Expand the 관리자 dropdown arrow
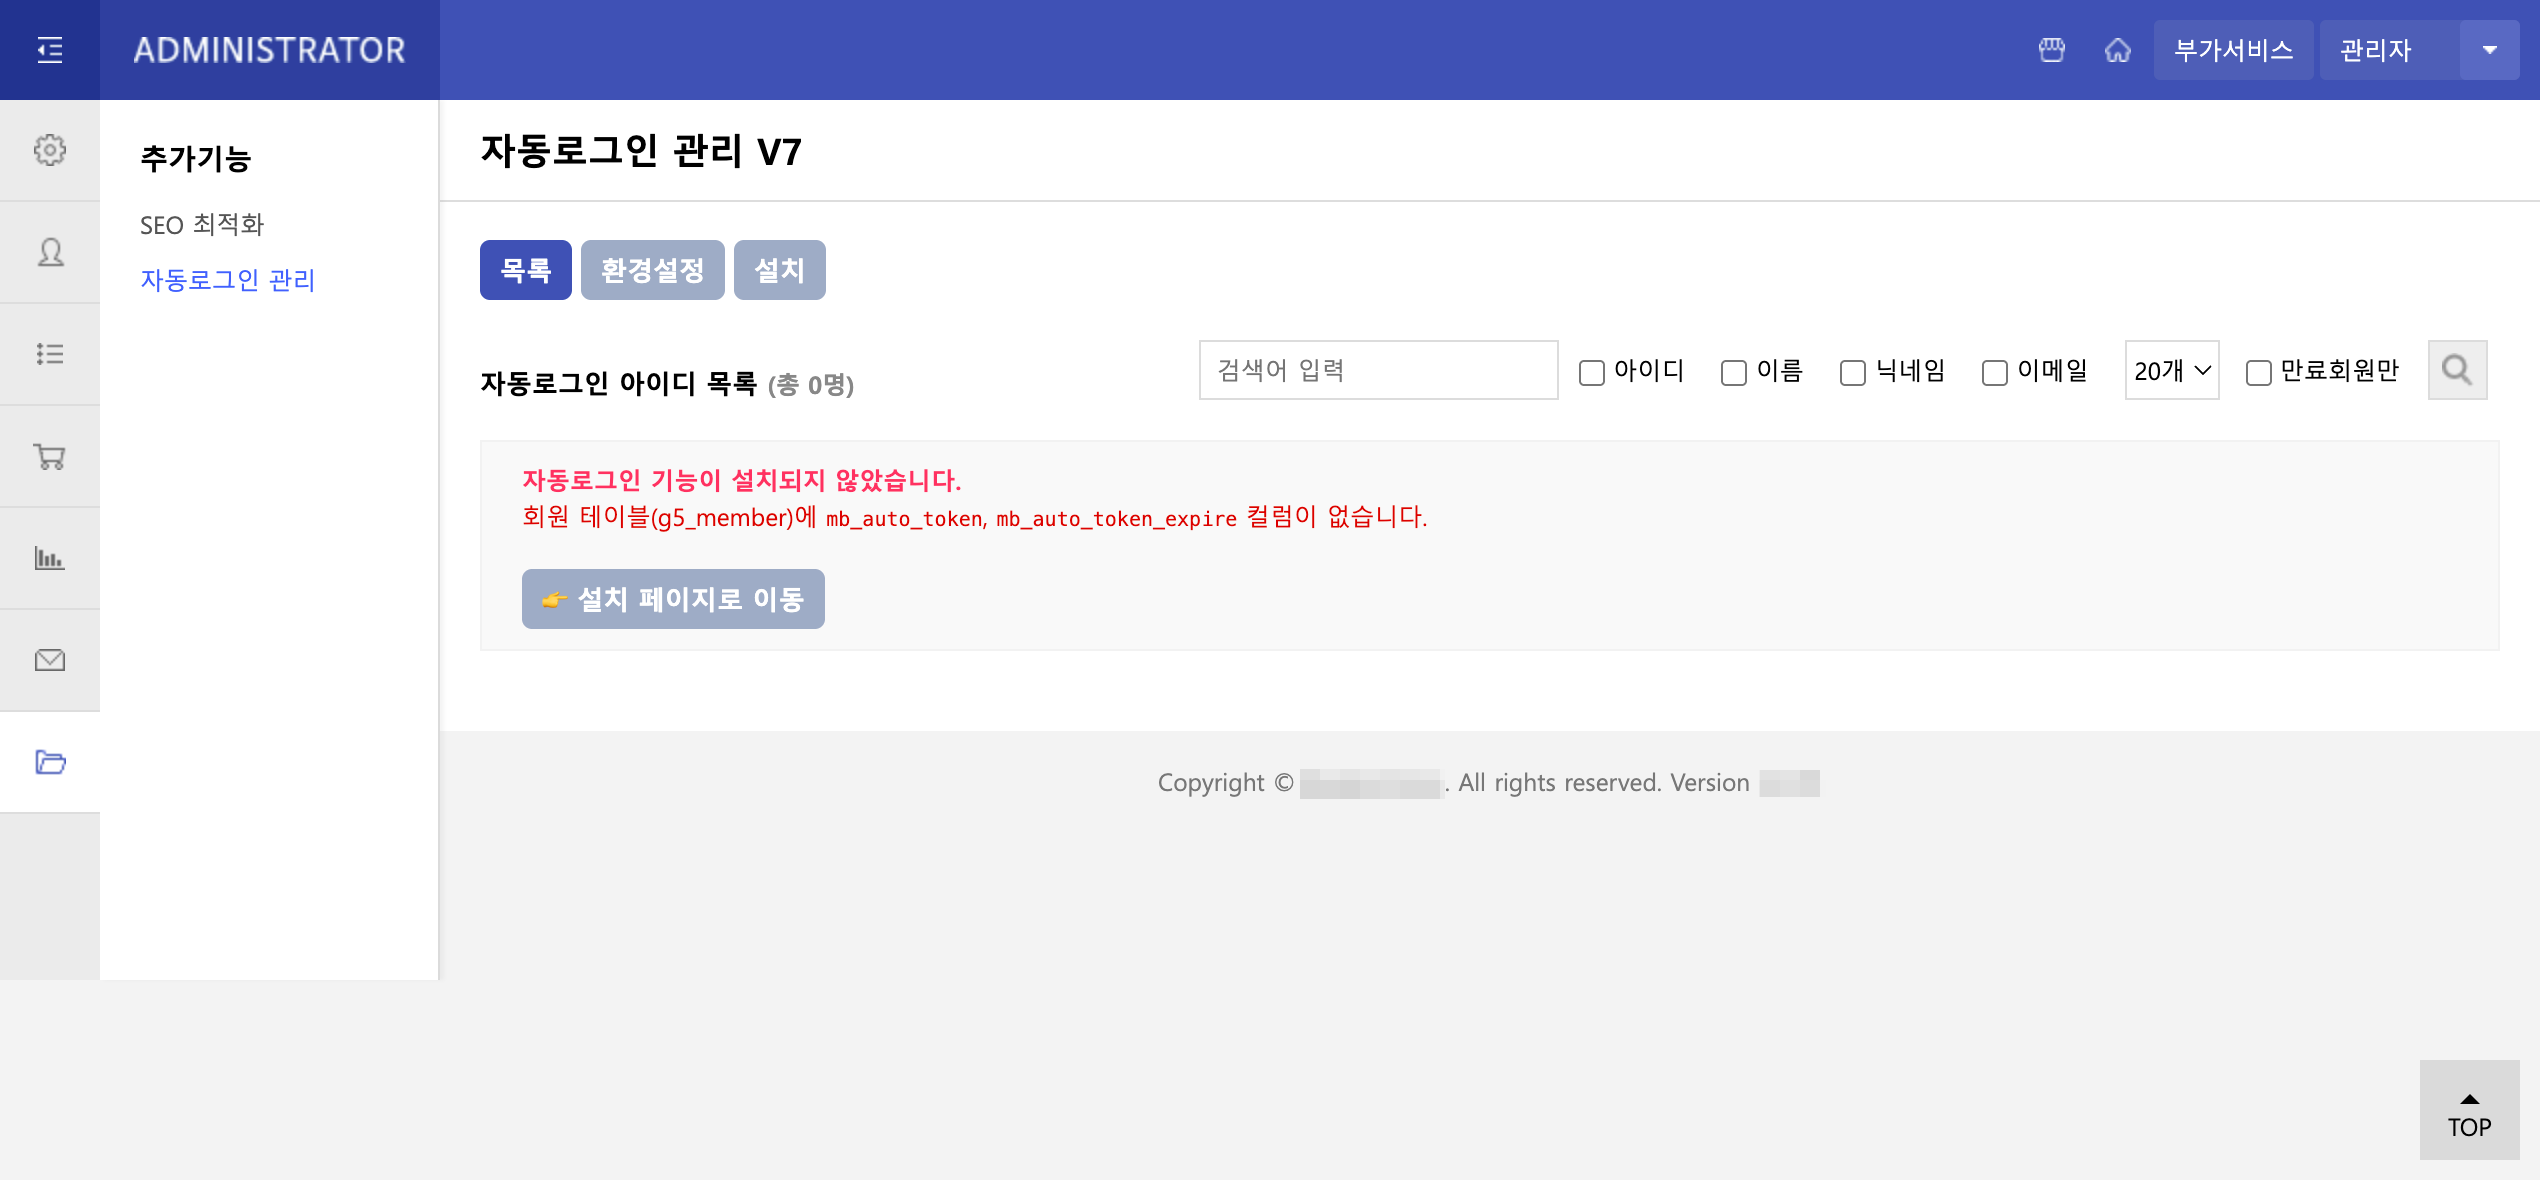 [2489, 50]
